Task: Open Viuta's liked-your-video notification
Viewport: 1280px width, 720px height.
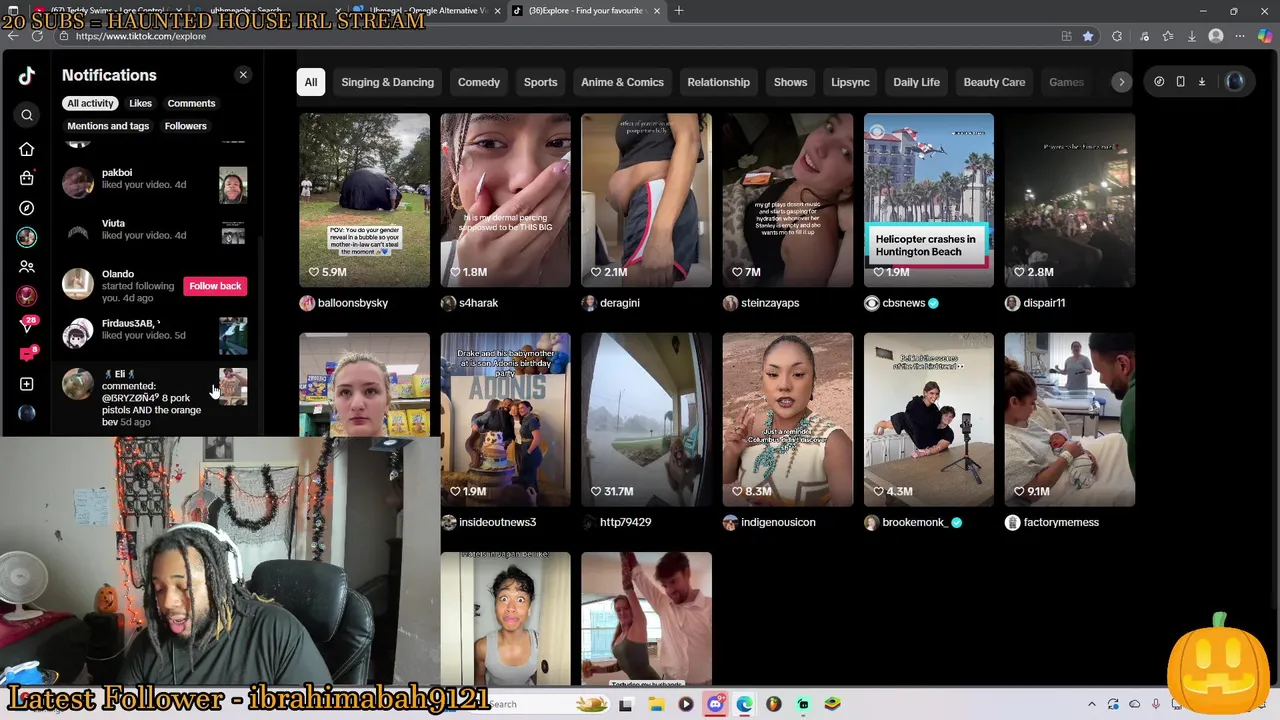Action: [154, 234]
